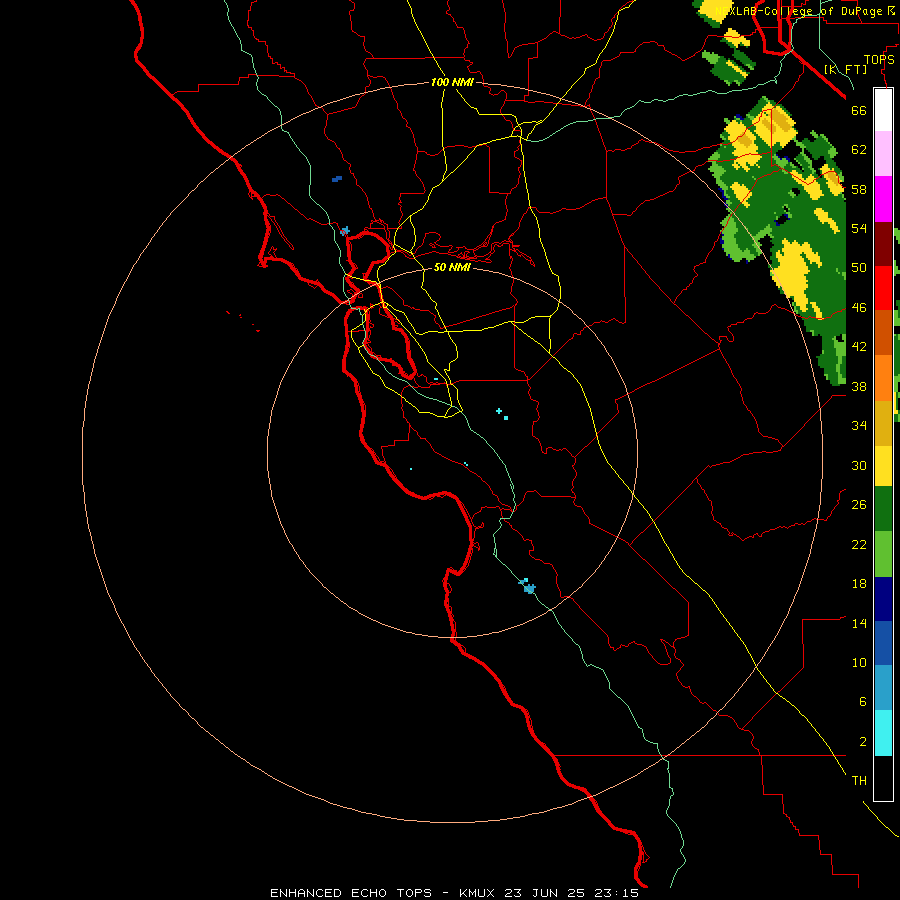Click the KMUX station identifier in caption
900x900 pixels.
pyautogui.click(x=479, y=893)
